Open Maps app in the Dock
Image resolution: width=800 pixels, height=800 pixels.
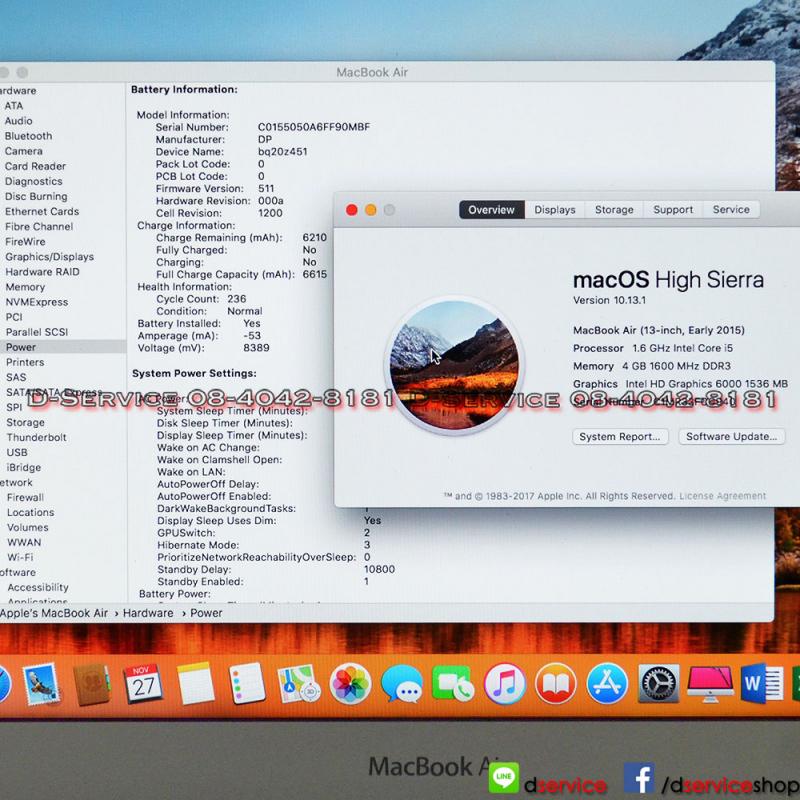coord(298,684)
